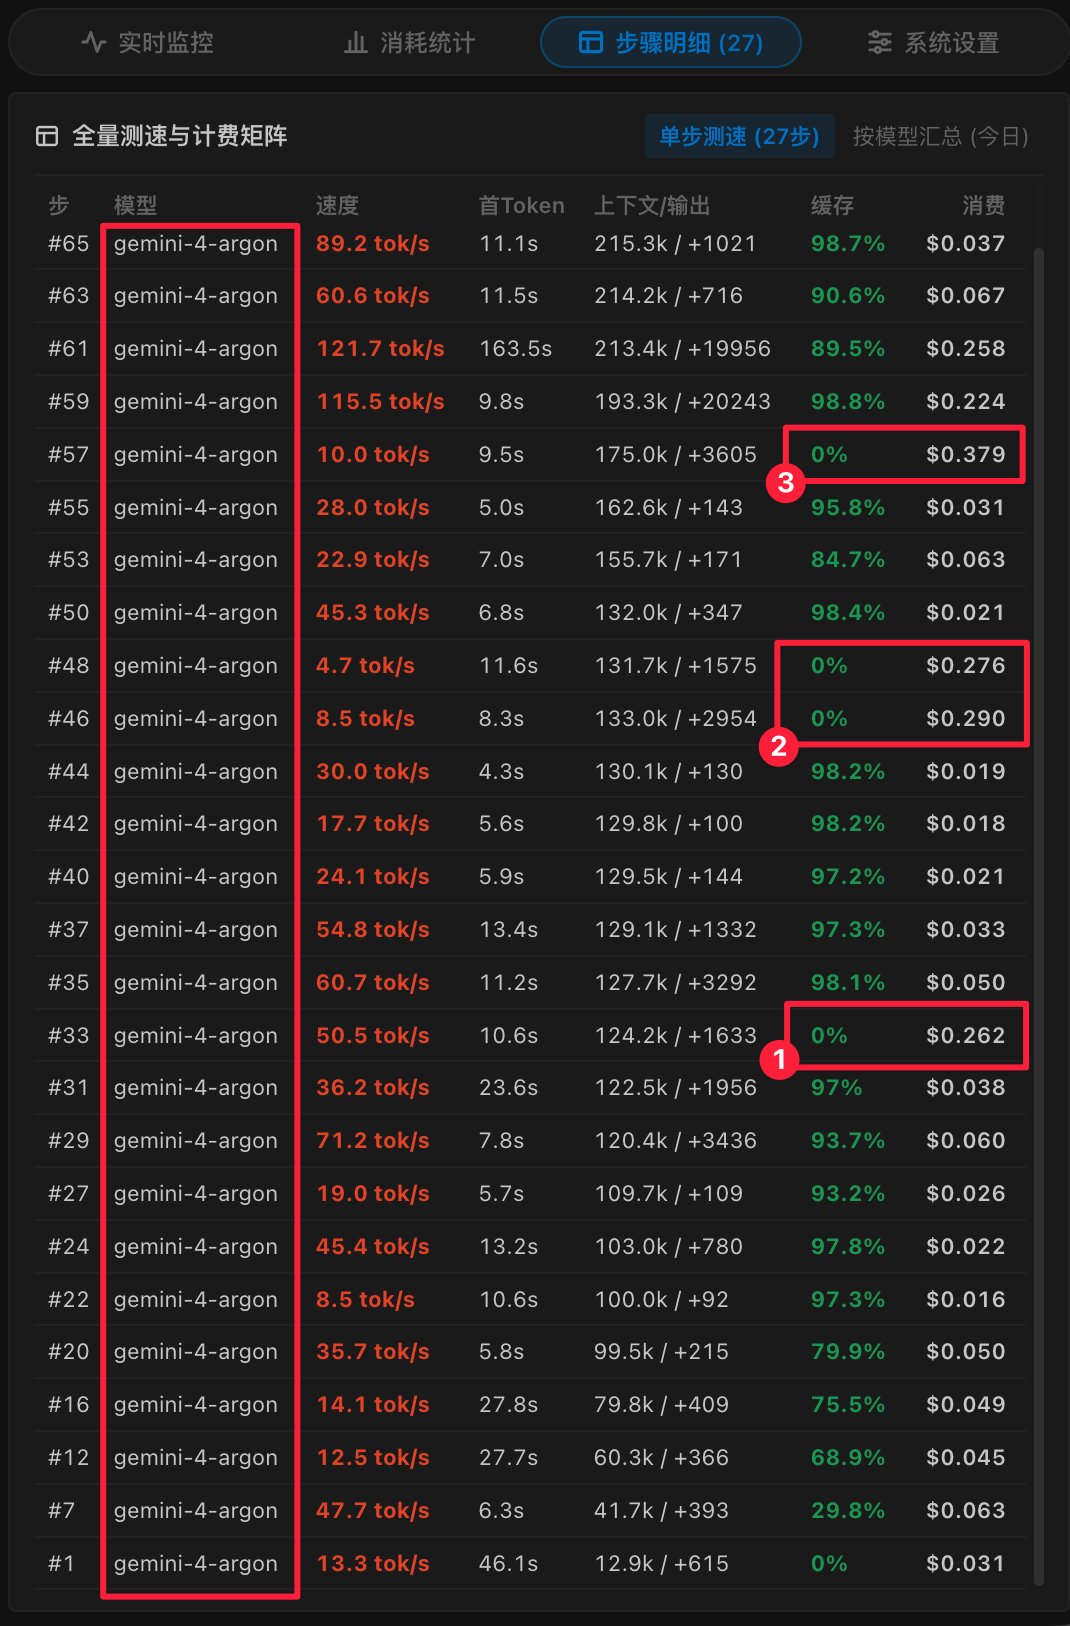Click the 60.7 tok/s speed value

click(x=373, y=983)
